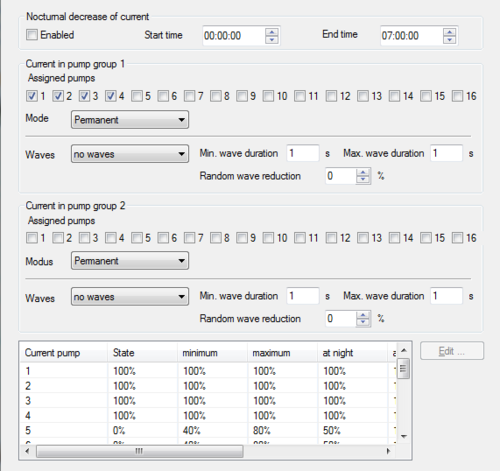Click the horizontal scrollbar right arrow
The width and height of the screenshot is (500, 471).
(x=388, y=451)
